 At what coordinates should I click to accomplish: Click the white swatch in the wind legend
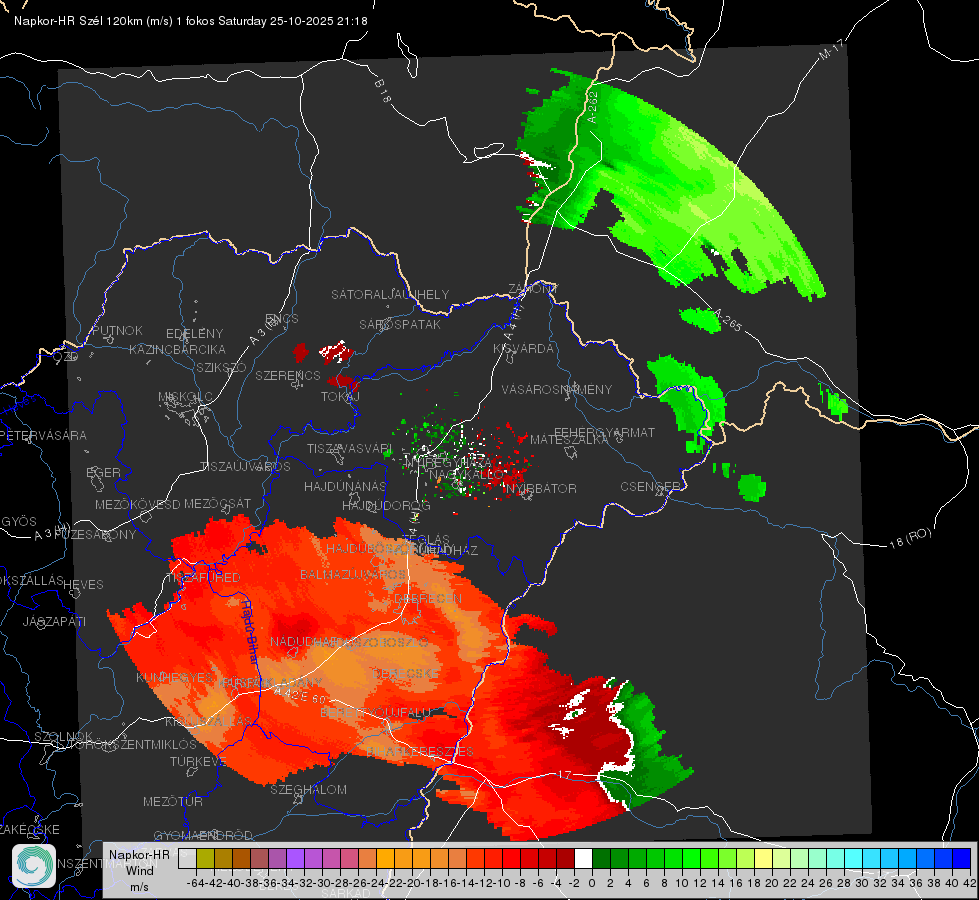point(583,858)
